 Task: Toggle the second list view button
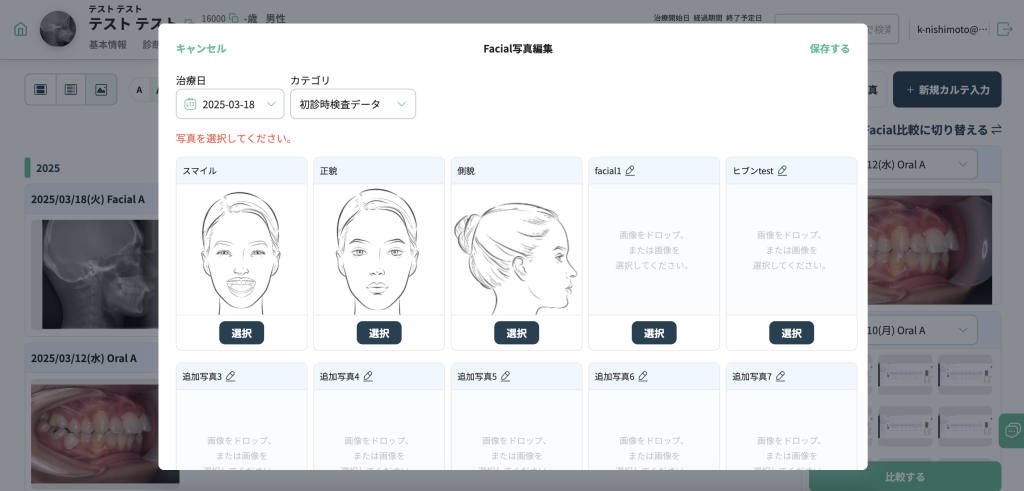71,90
